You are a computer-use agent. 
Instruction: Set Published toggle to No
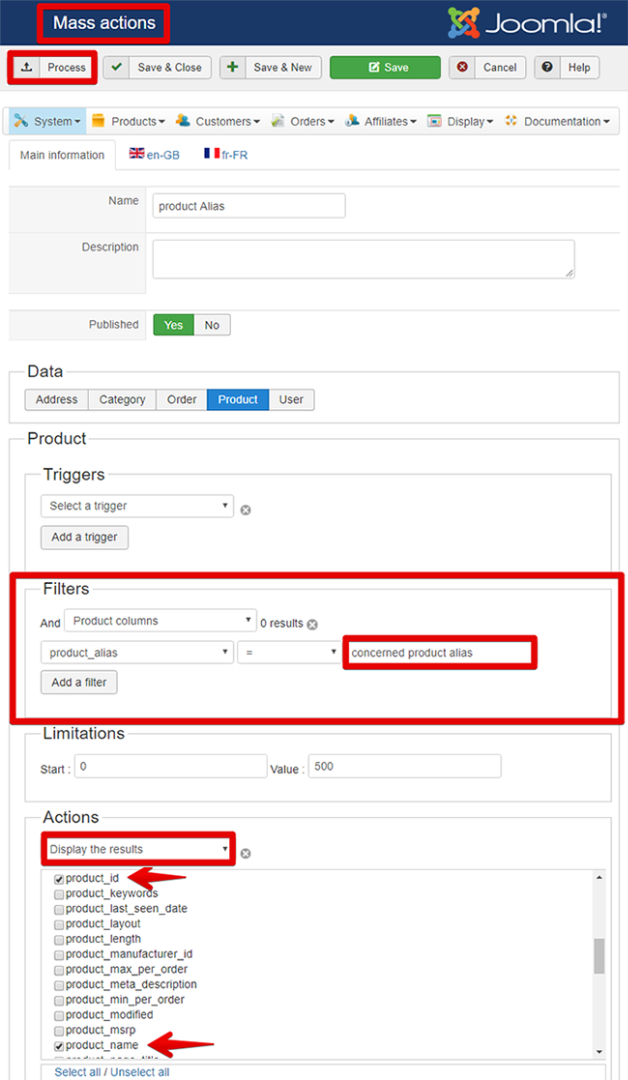pyautogui.click(x=212, y=325)
